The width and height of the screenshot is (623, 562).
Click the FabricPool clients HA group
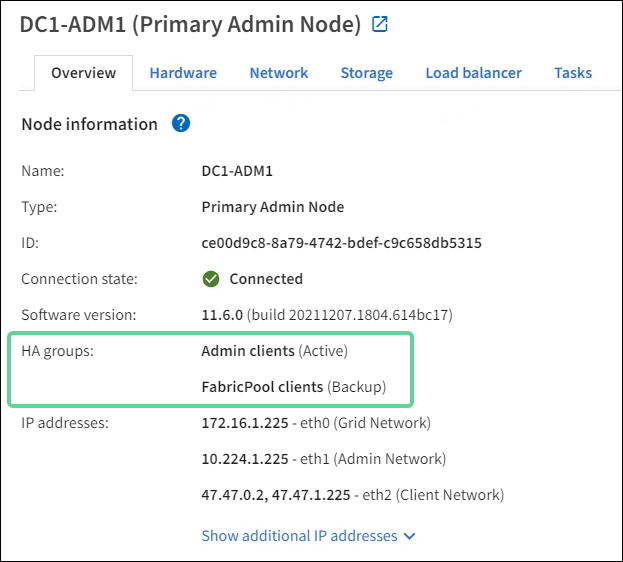[x=263, y=386]
